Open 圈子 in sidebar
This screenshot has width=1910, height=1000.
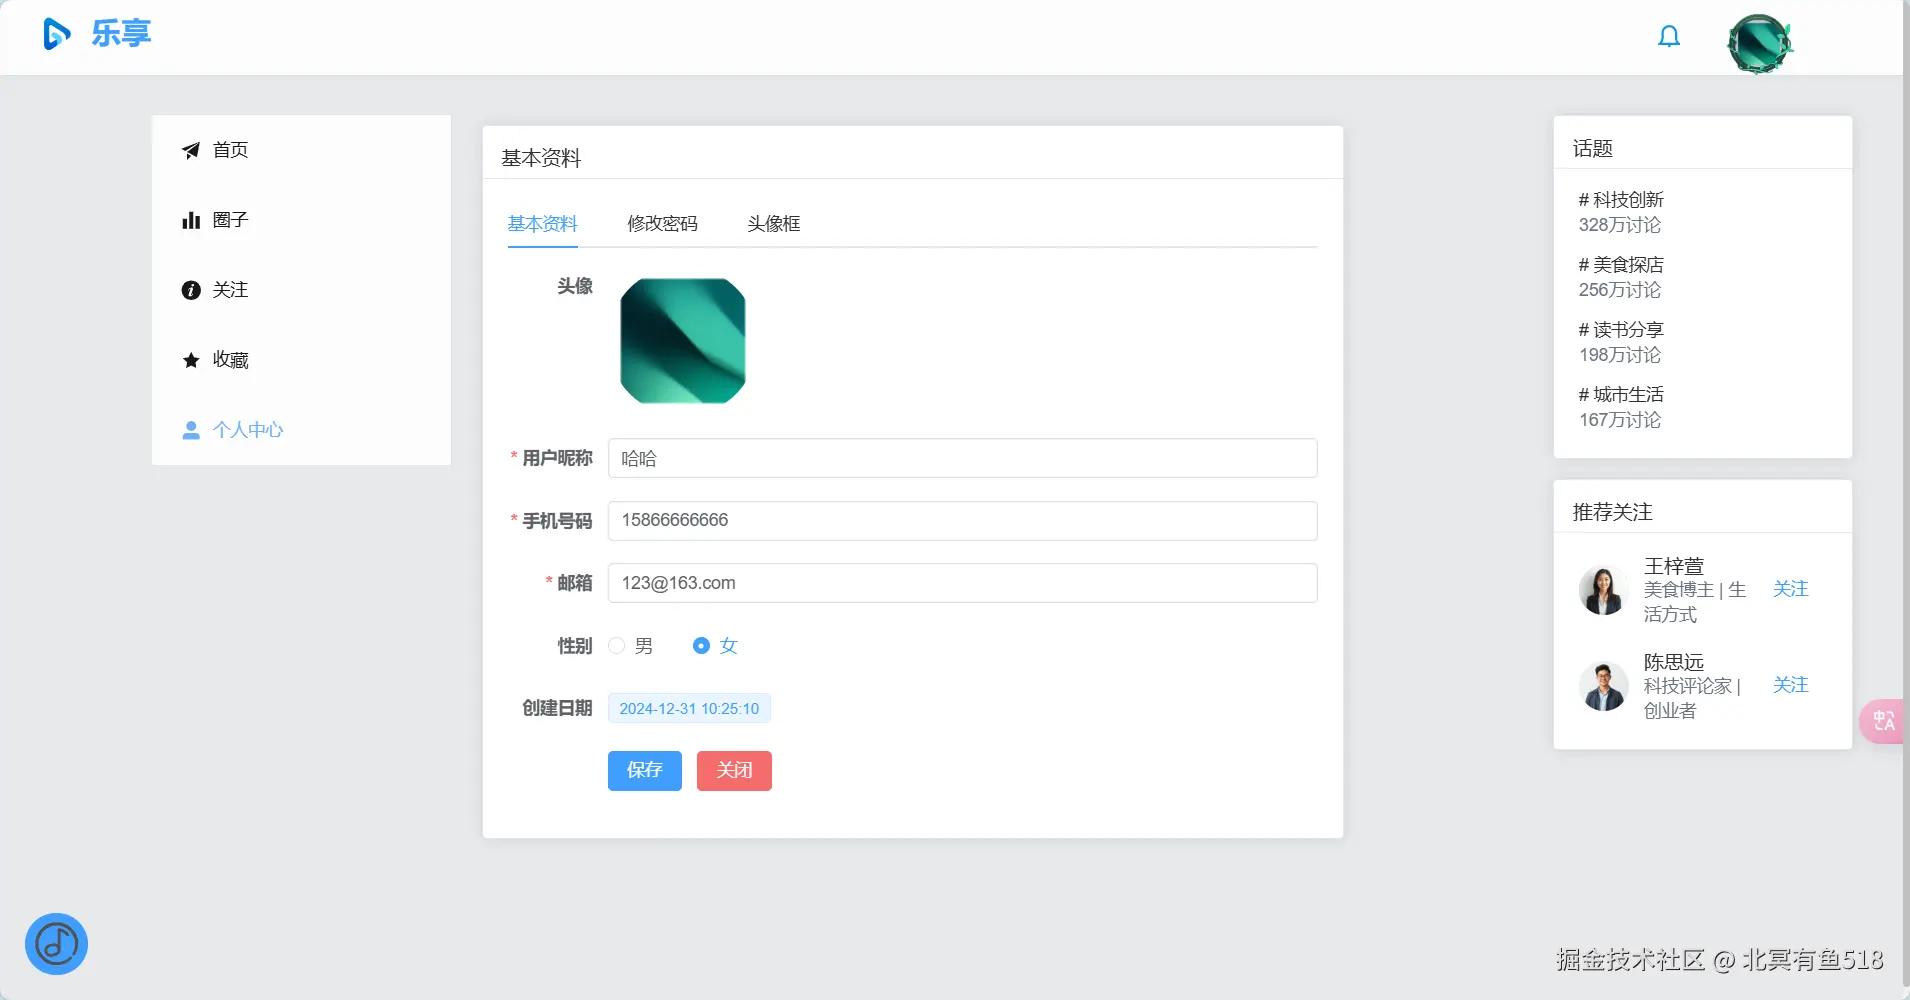click(x=301, y=220)
